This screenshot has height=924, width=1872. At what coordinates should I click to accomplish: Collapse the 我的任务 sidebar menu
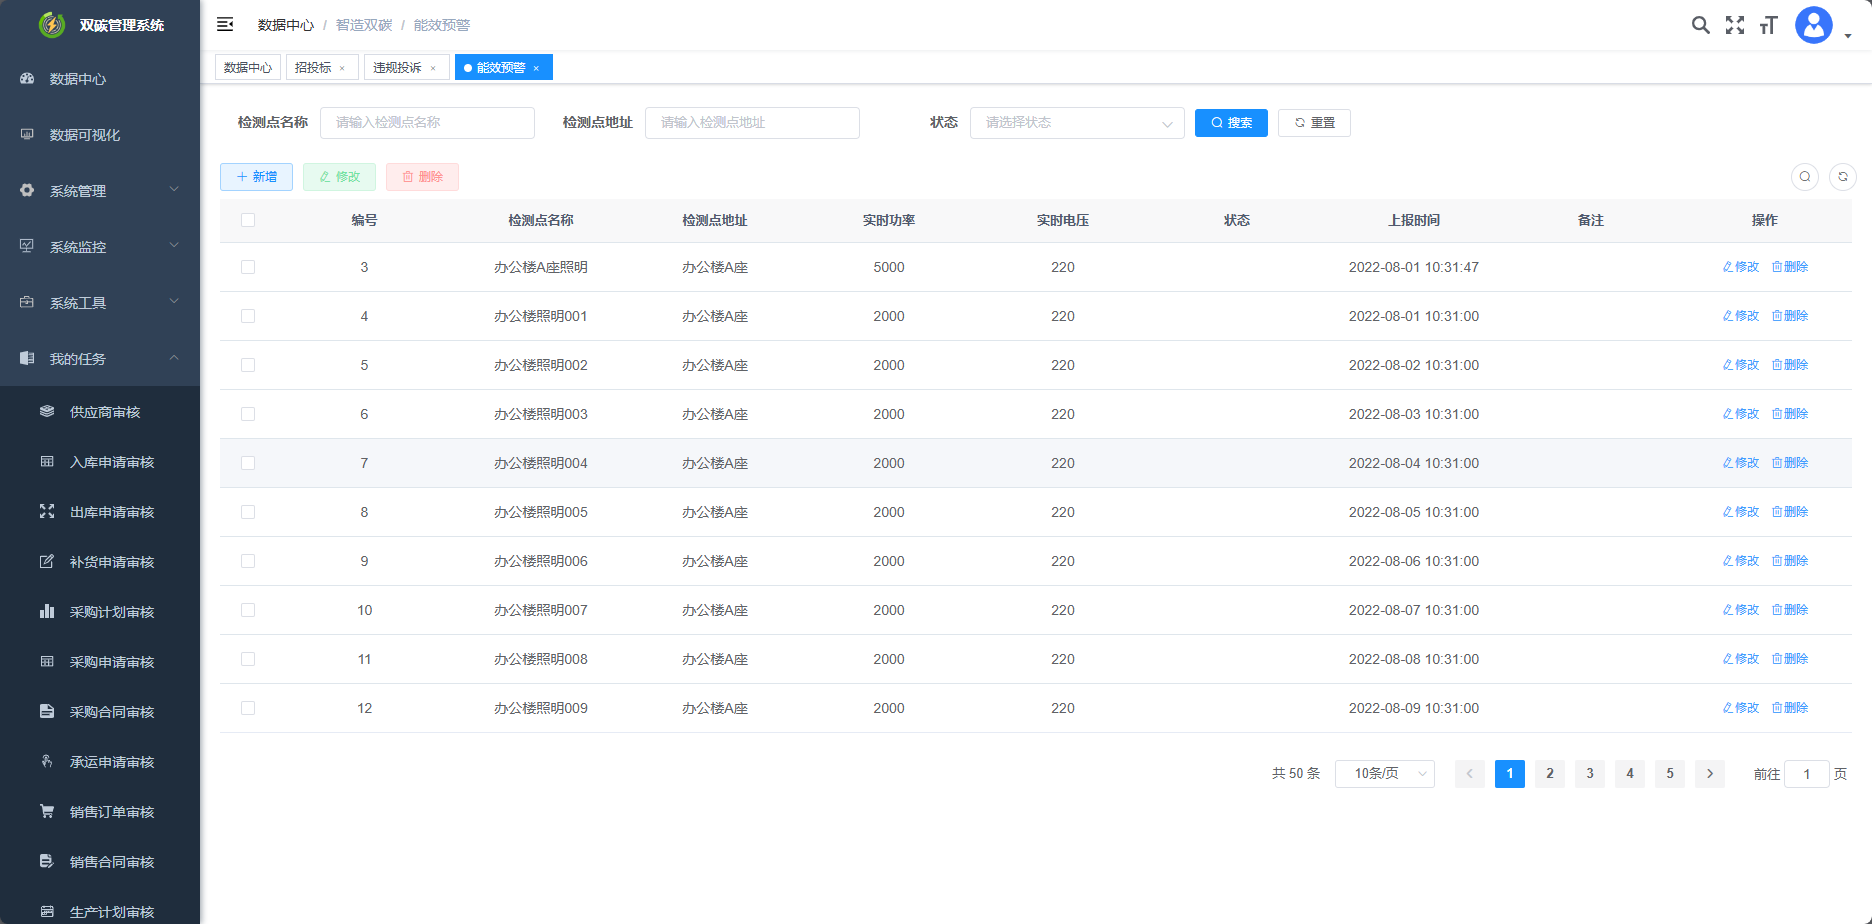(100, 358)
